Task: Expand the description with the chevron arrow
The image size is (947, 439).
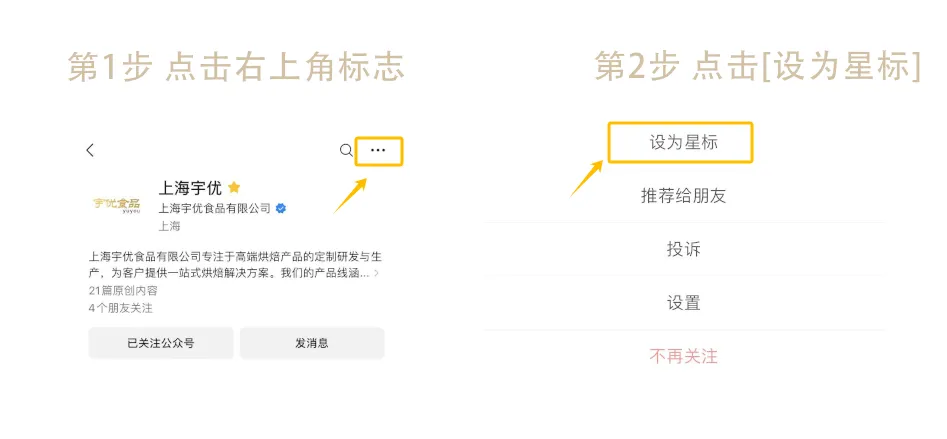Action: [376, 273]
